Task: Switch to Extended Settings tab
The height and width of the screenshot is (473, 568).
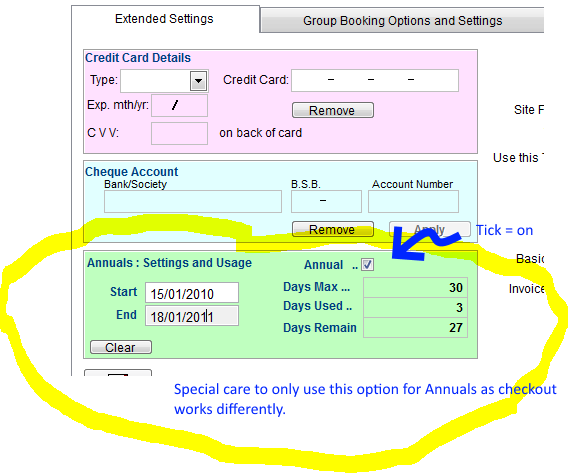Action: pos(164,19)
